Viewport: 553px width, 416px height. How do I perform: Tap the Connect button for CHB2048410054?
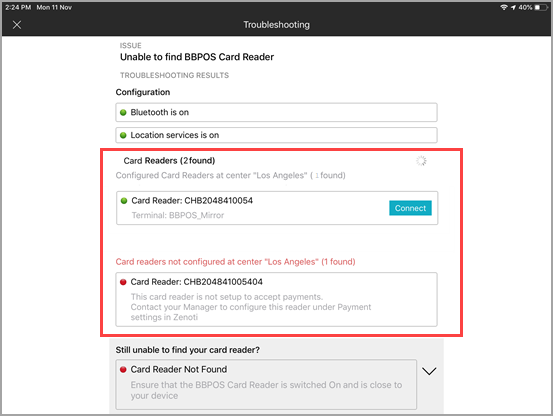pos(410,208)
